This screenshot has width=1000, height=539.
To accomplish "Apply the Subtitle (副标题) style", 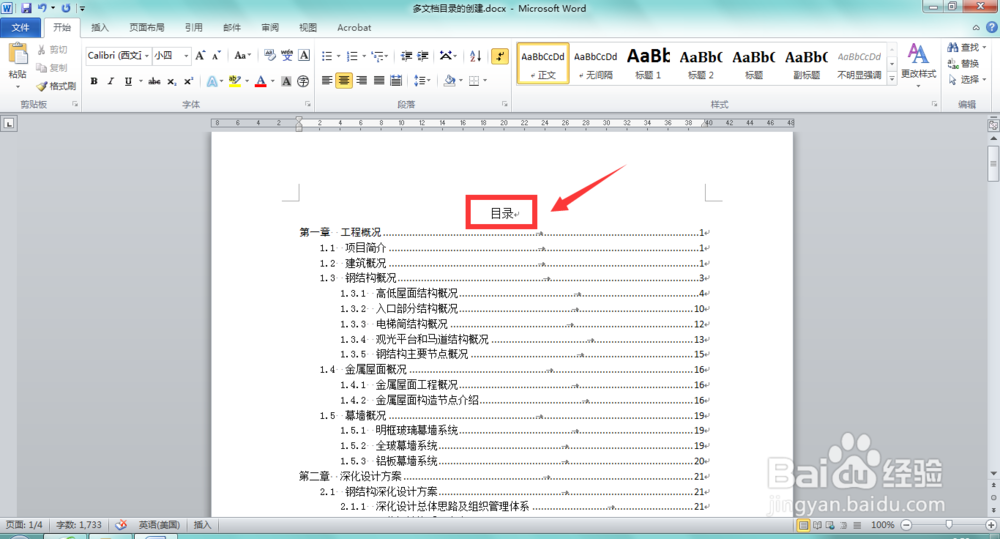I will pos(806,63).
